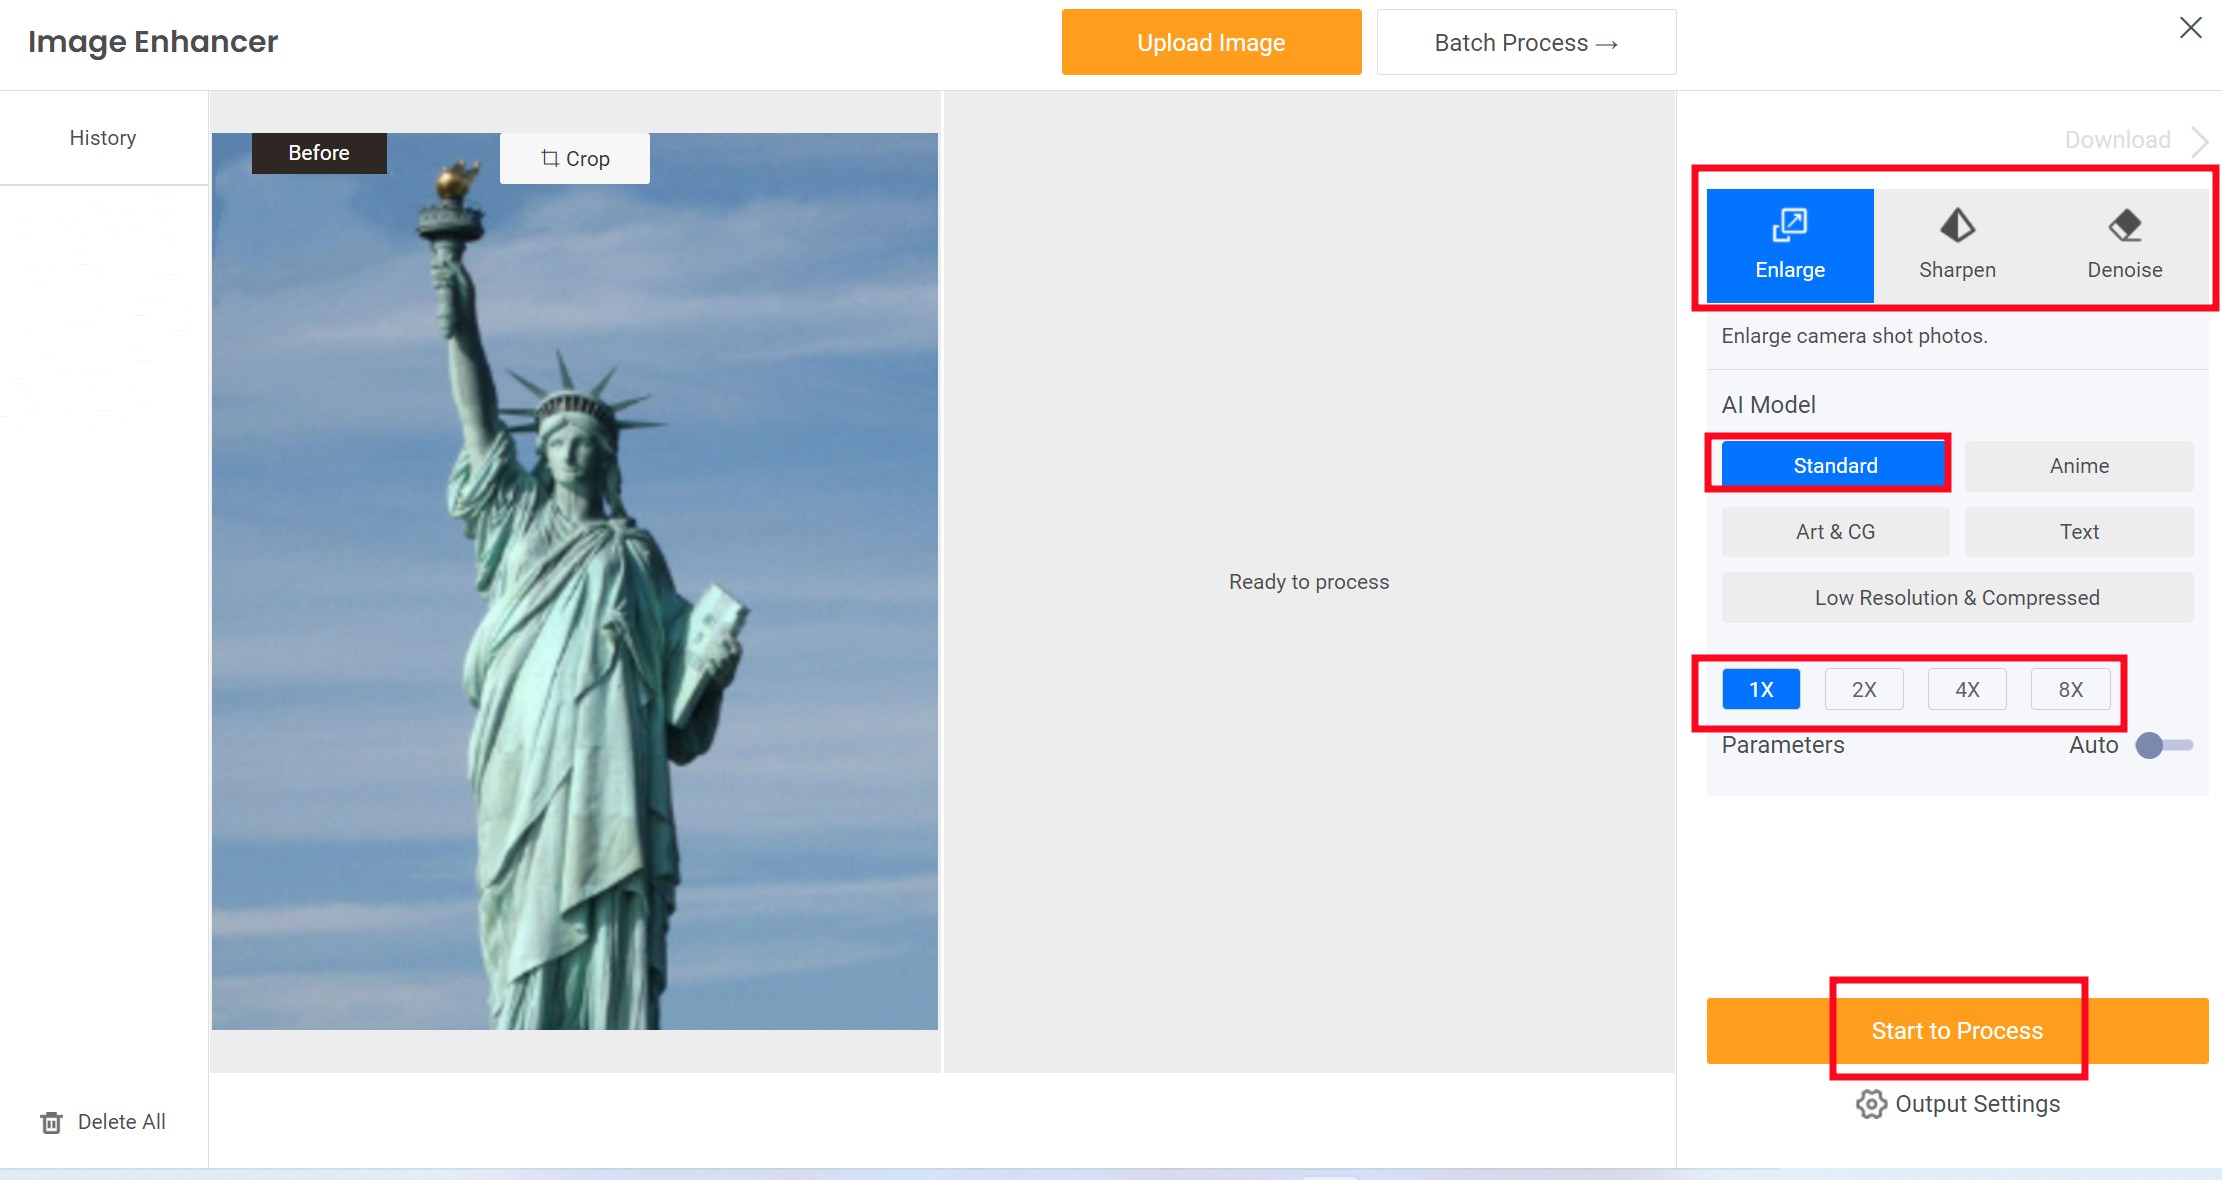
Task: Choose the Text AI model
Action: click(2079, 532)
